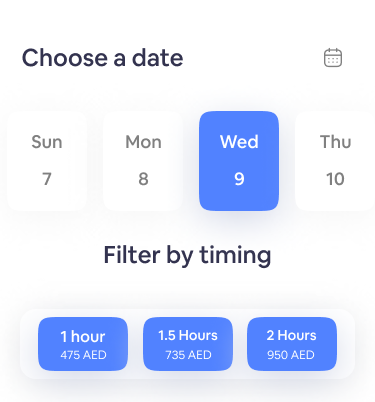Click the "Thu" day label
Viewport: 375px width, 402px height.
(x=336, y=142)
